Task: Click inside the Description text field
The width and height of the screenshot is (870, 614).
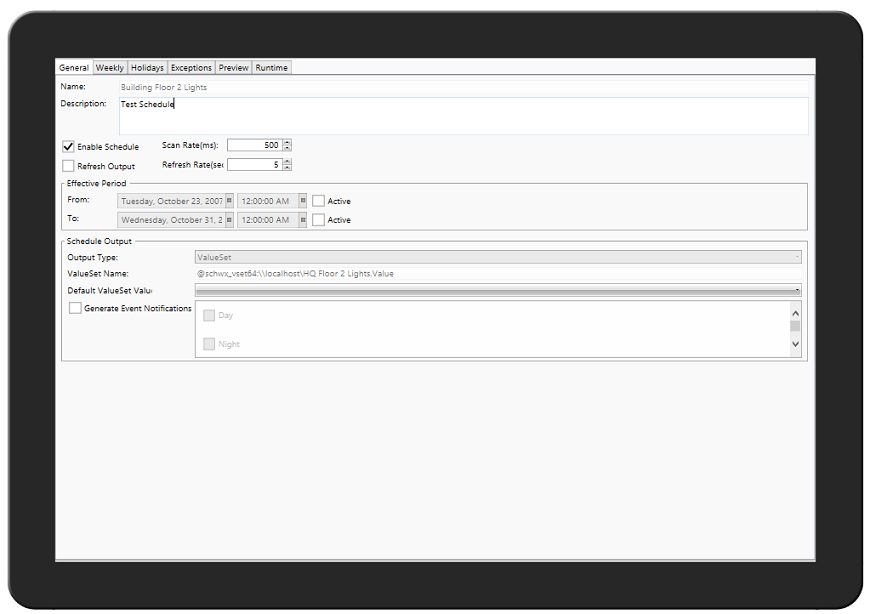Action: tap(460, 116)
